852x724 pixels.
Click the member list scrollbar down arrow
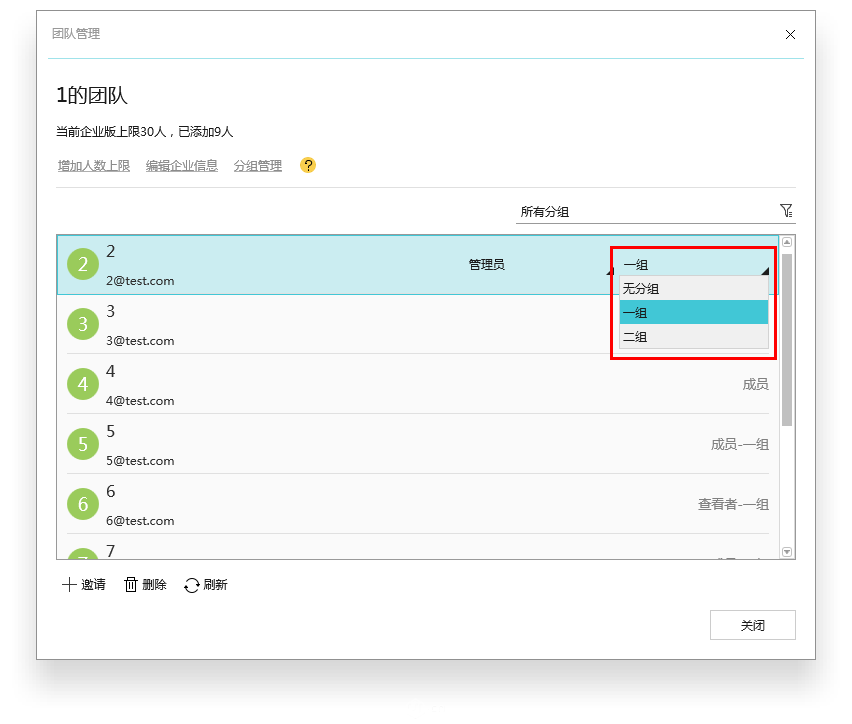click(x=787, y=552)
